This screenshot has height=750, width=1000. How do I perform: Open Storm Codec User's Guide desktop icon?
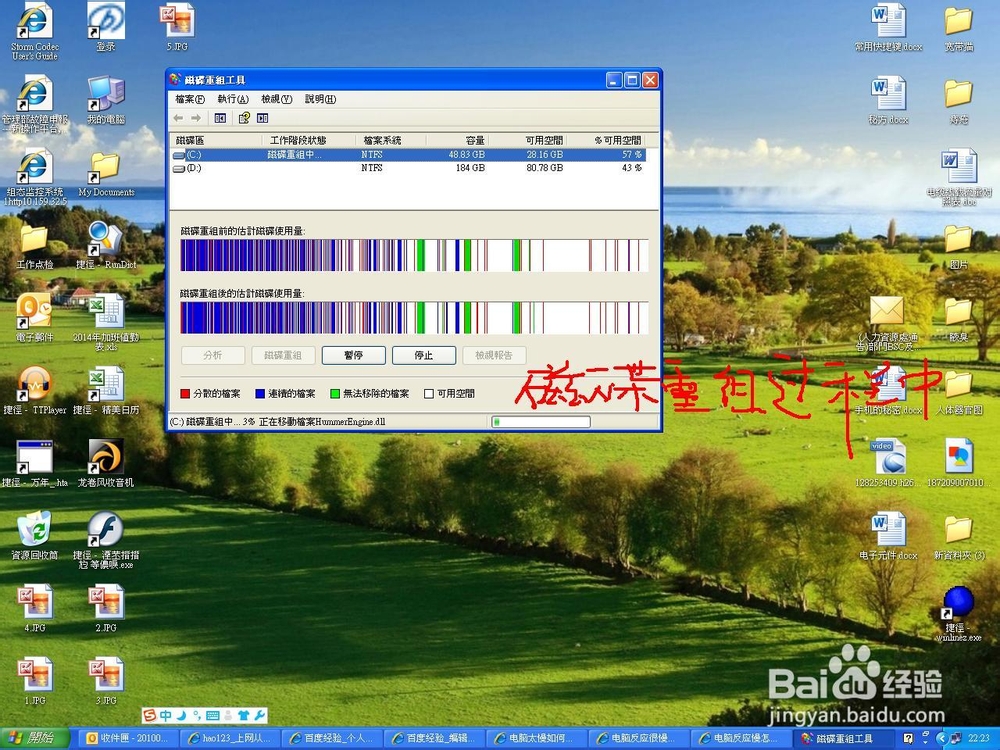(x=34, y=31)
